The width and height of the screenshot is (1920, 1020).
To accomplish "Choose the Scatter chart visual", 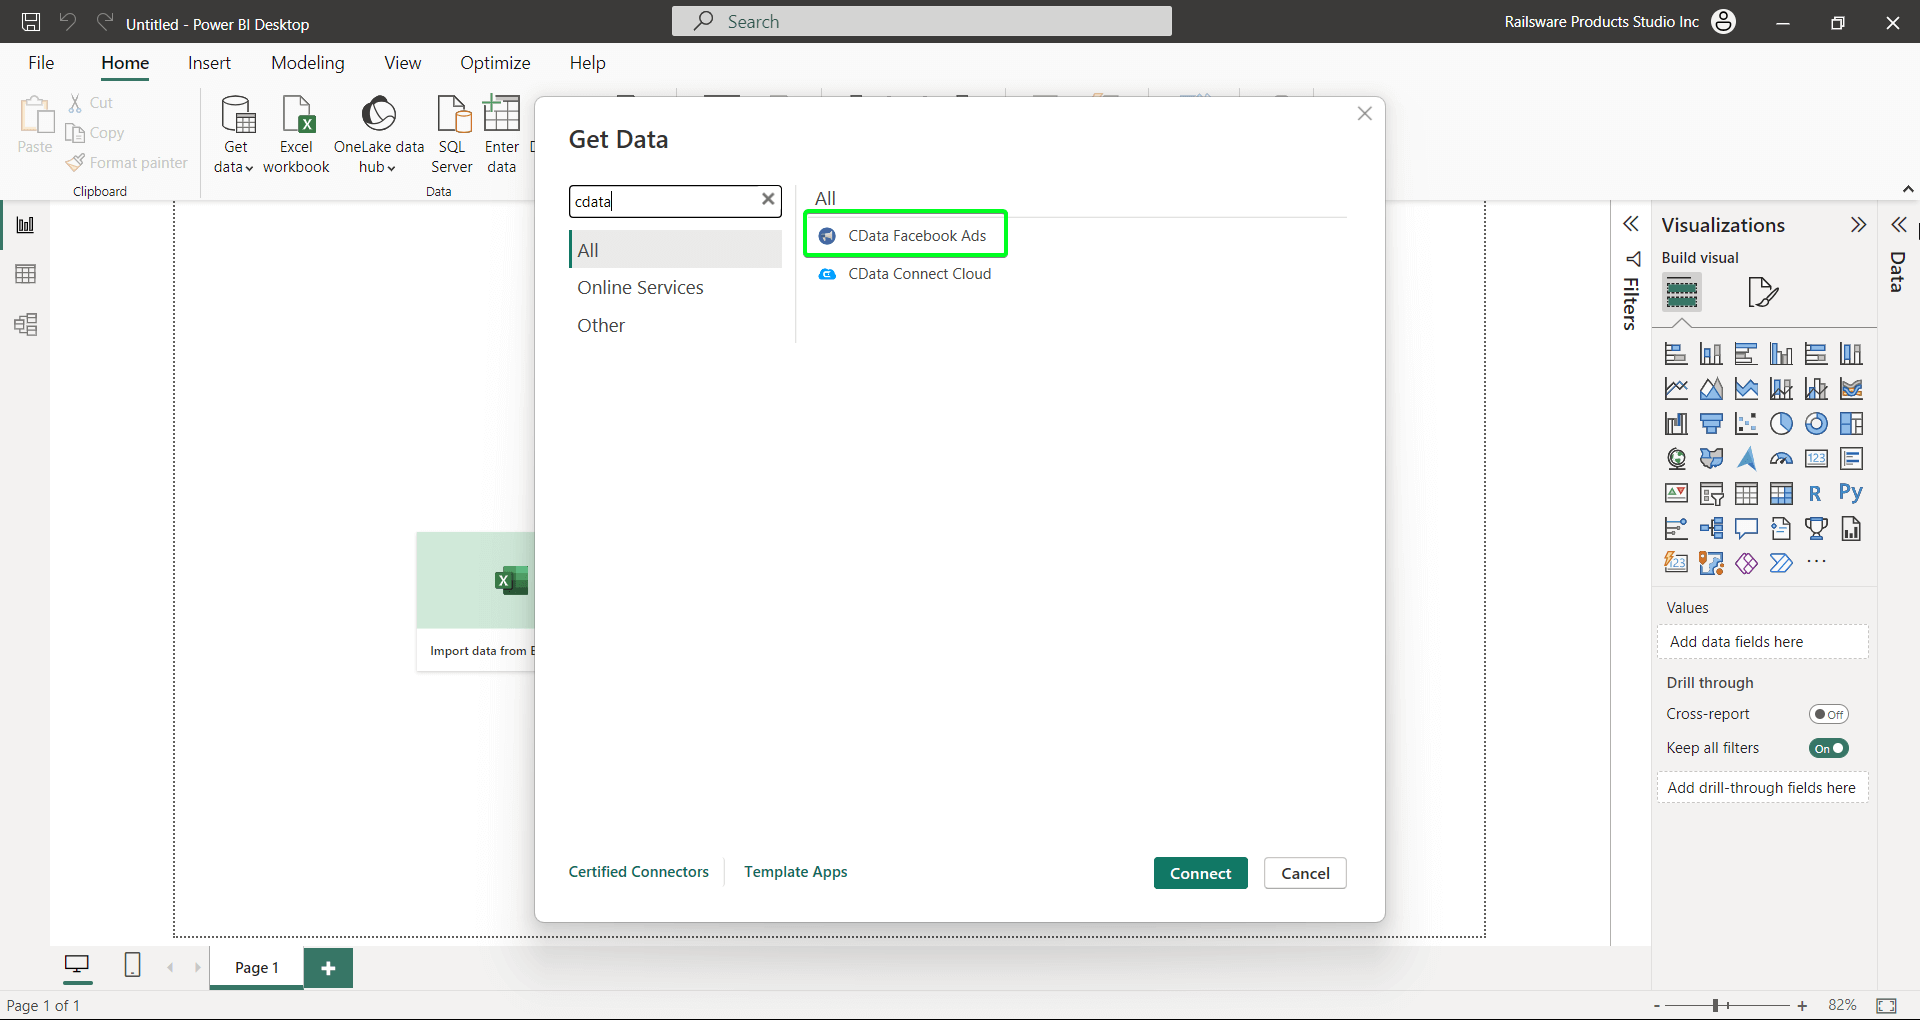I will pos(1746,424).
